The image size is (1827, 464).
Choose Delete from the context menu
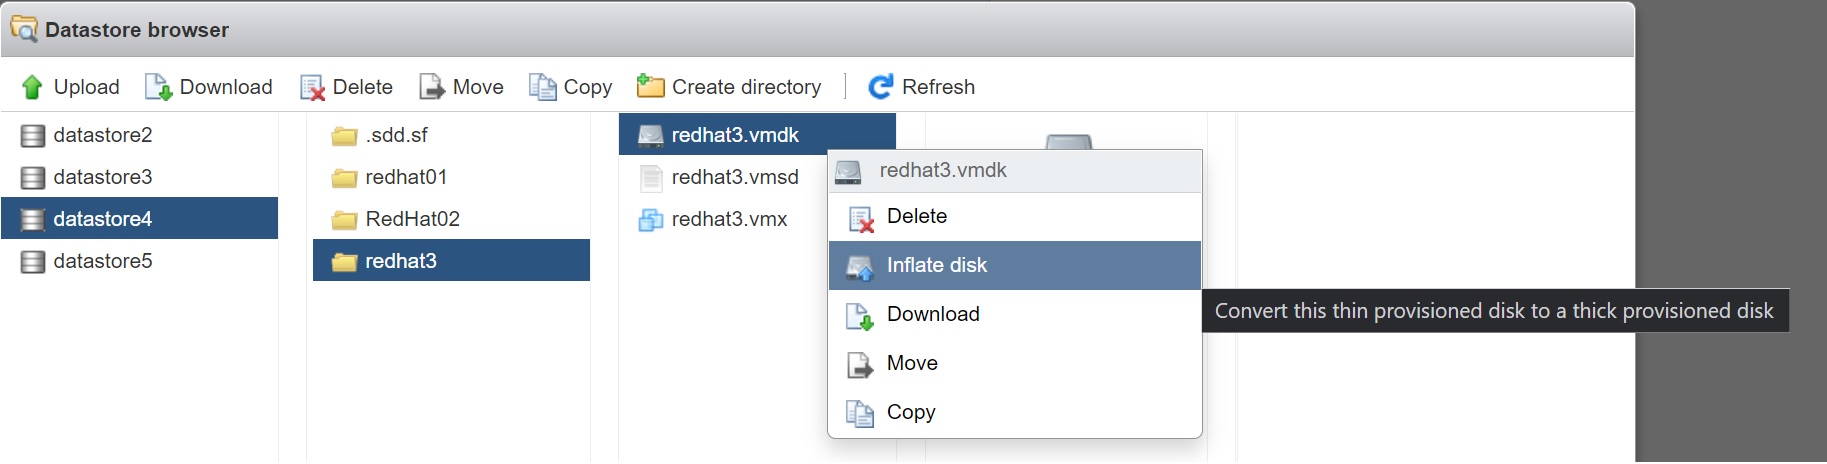916,217
